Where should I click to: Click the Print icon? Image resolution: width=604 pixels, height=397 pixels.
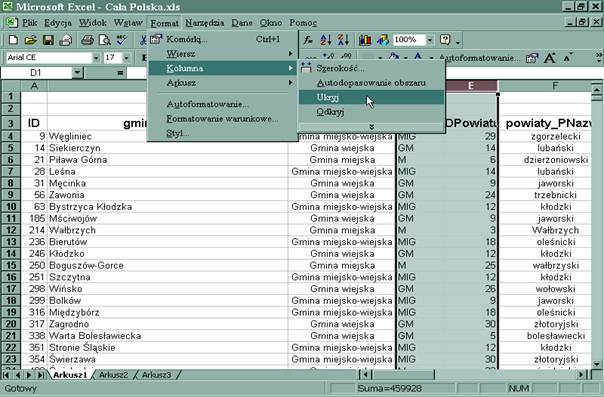coord(87,40)
